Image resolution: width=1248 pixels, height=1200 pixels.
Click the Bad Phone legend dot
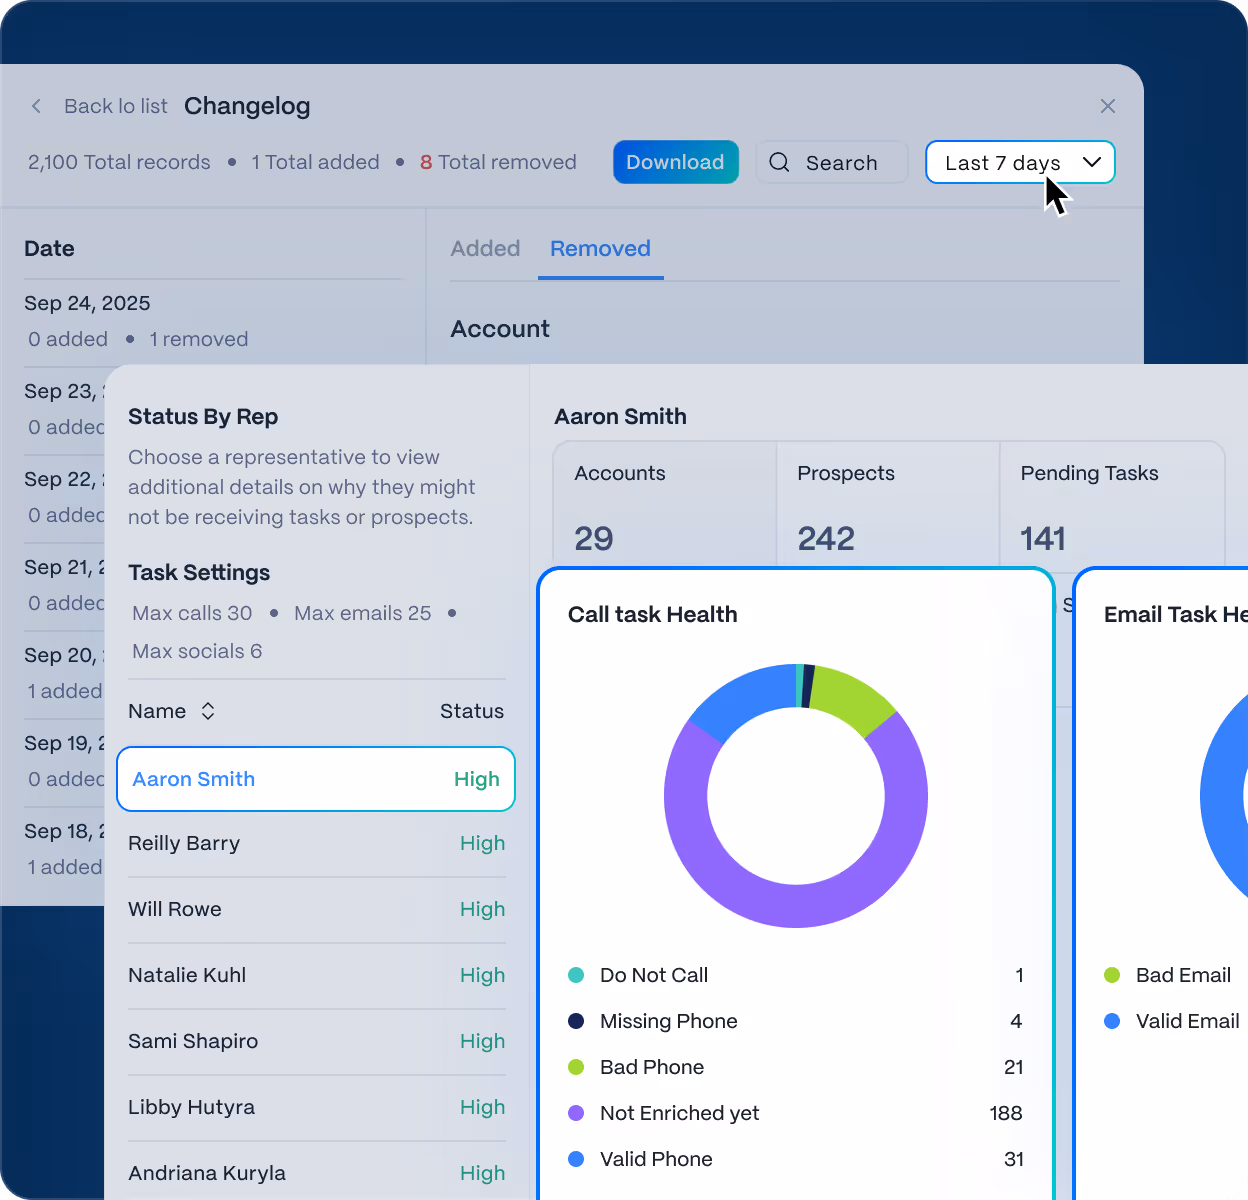pos(576,1067)
